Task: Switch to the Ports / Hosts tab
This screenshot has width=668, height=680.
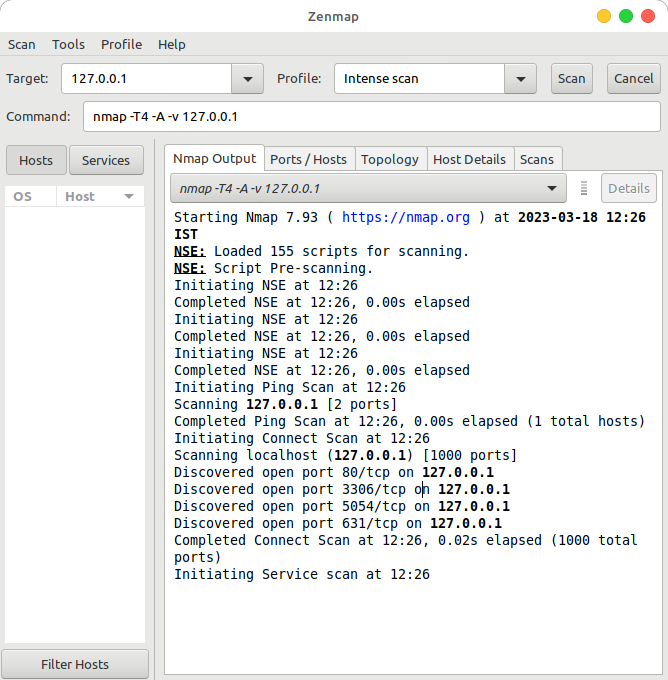Action: click(308, 159)
